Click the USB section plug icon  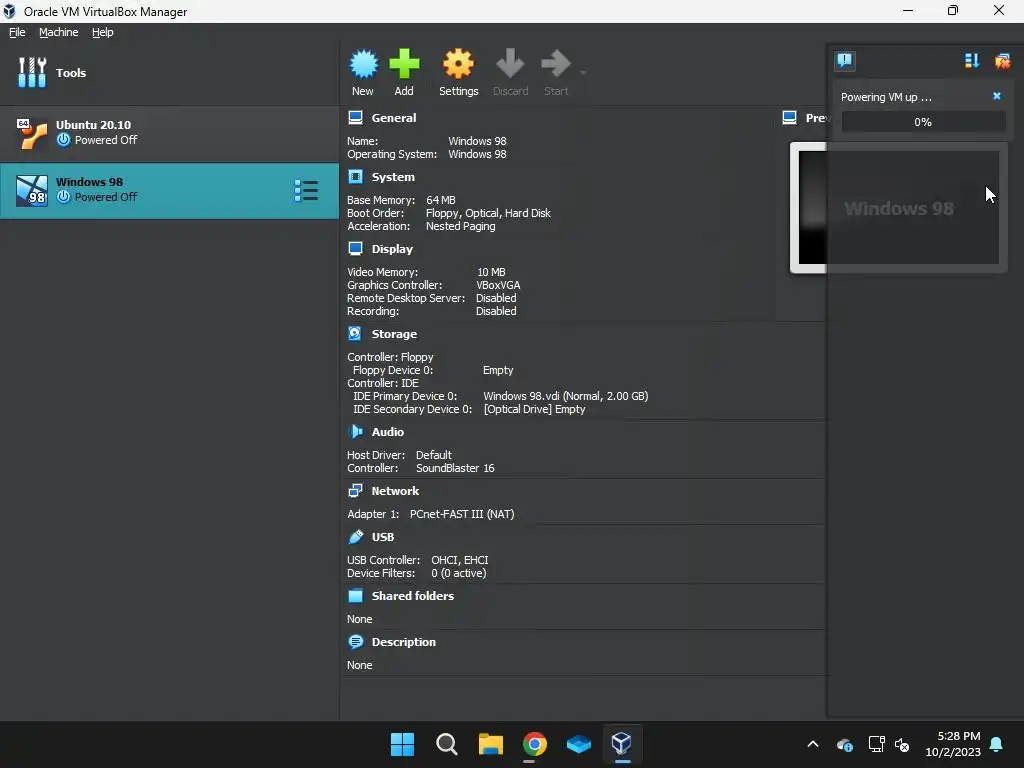355,537
